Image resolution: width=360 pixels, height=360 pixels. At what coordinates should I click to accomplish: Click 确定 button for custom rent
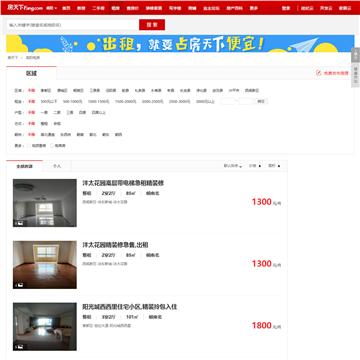point(261,101)
